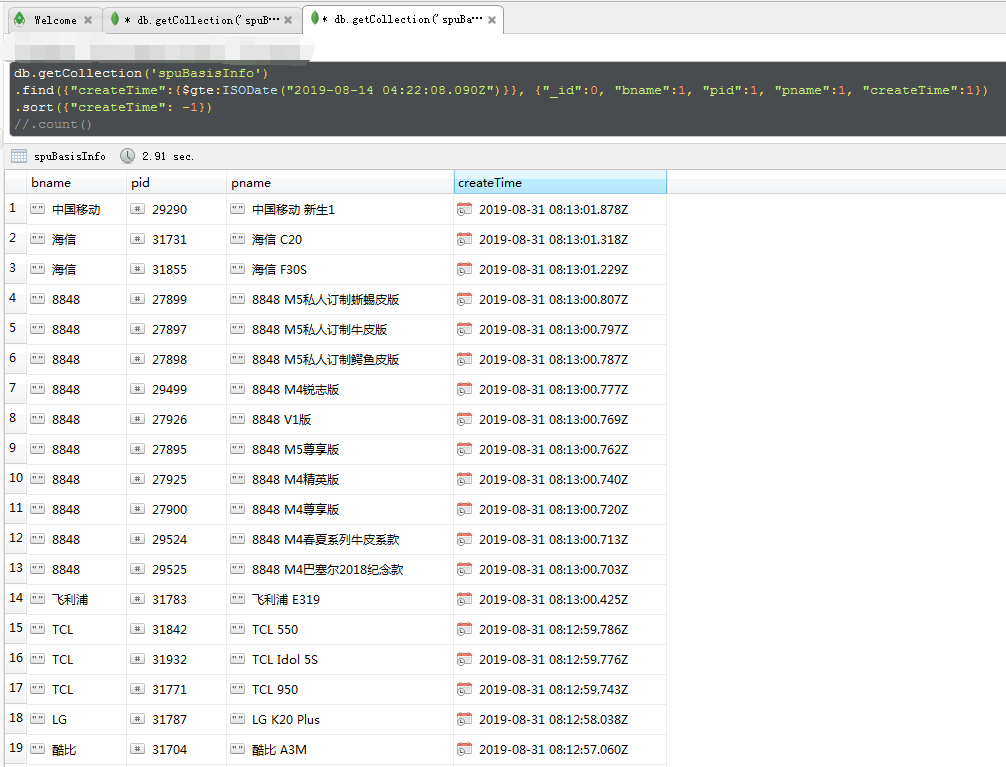The image size is (1006, 767).
Task: Select pname cell LG K20 Plus
Action: [340, 719]
